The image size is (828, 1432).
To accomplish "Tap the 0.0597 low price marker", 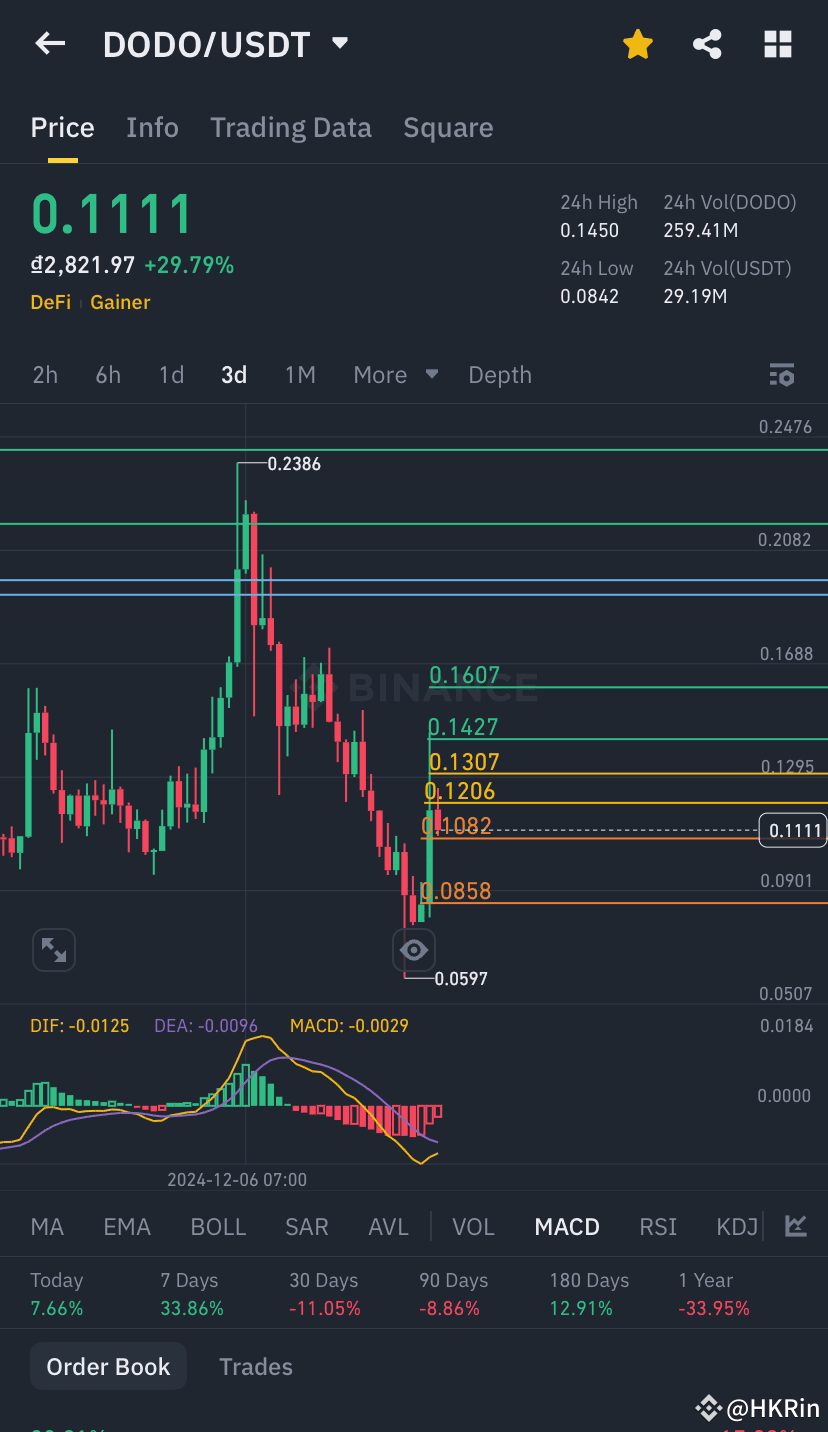I will pos(461,979).
